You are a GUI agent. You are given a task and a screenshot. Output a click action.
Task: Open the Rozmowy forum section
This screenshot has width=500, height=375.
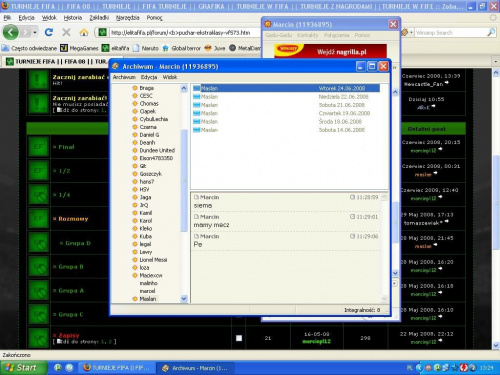tap(73, 219)
